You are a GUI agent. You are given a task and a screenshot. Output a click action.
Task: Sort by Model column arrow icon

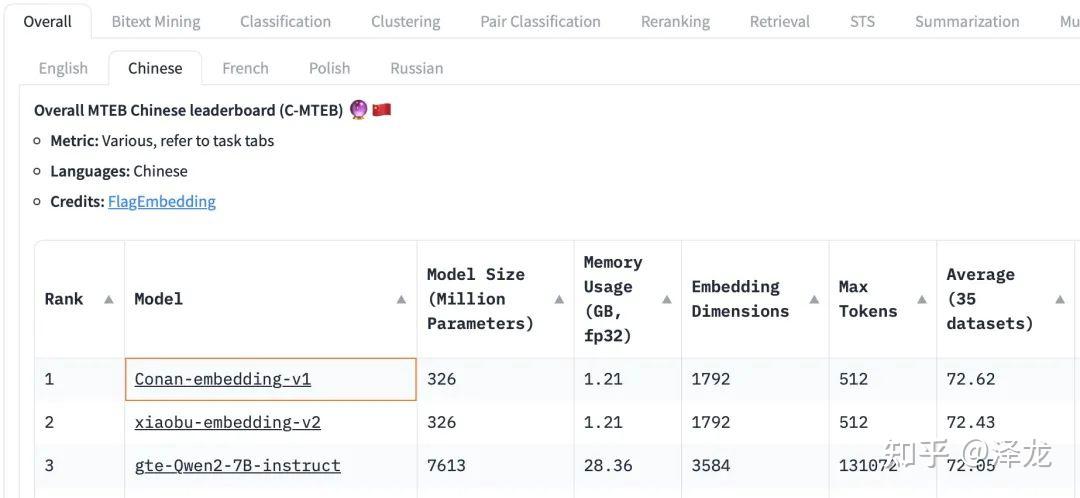coord(401,299)
